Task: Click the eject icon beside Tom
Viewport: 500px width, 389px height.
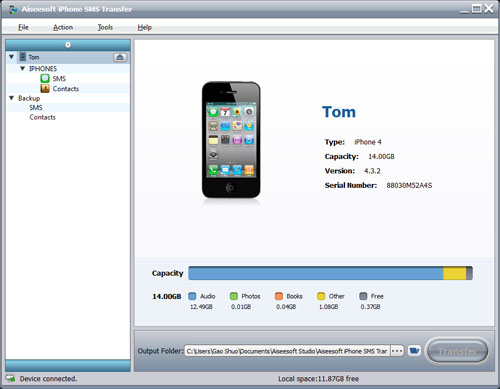Action: click(x=120, y=57)
